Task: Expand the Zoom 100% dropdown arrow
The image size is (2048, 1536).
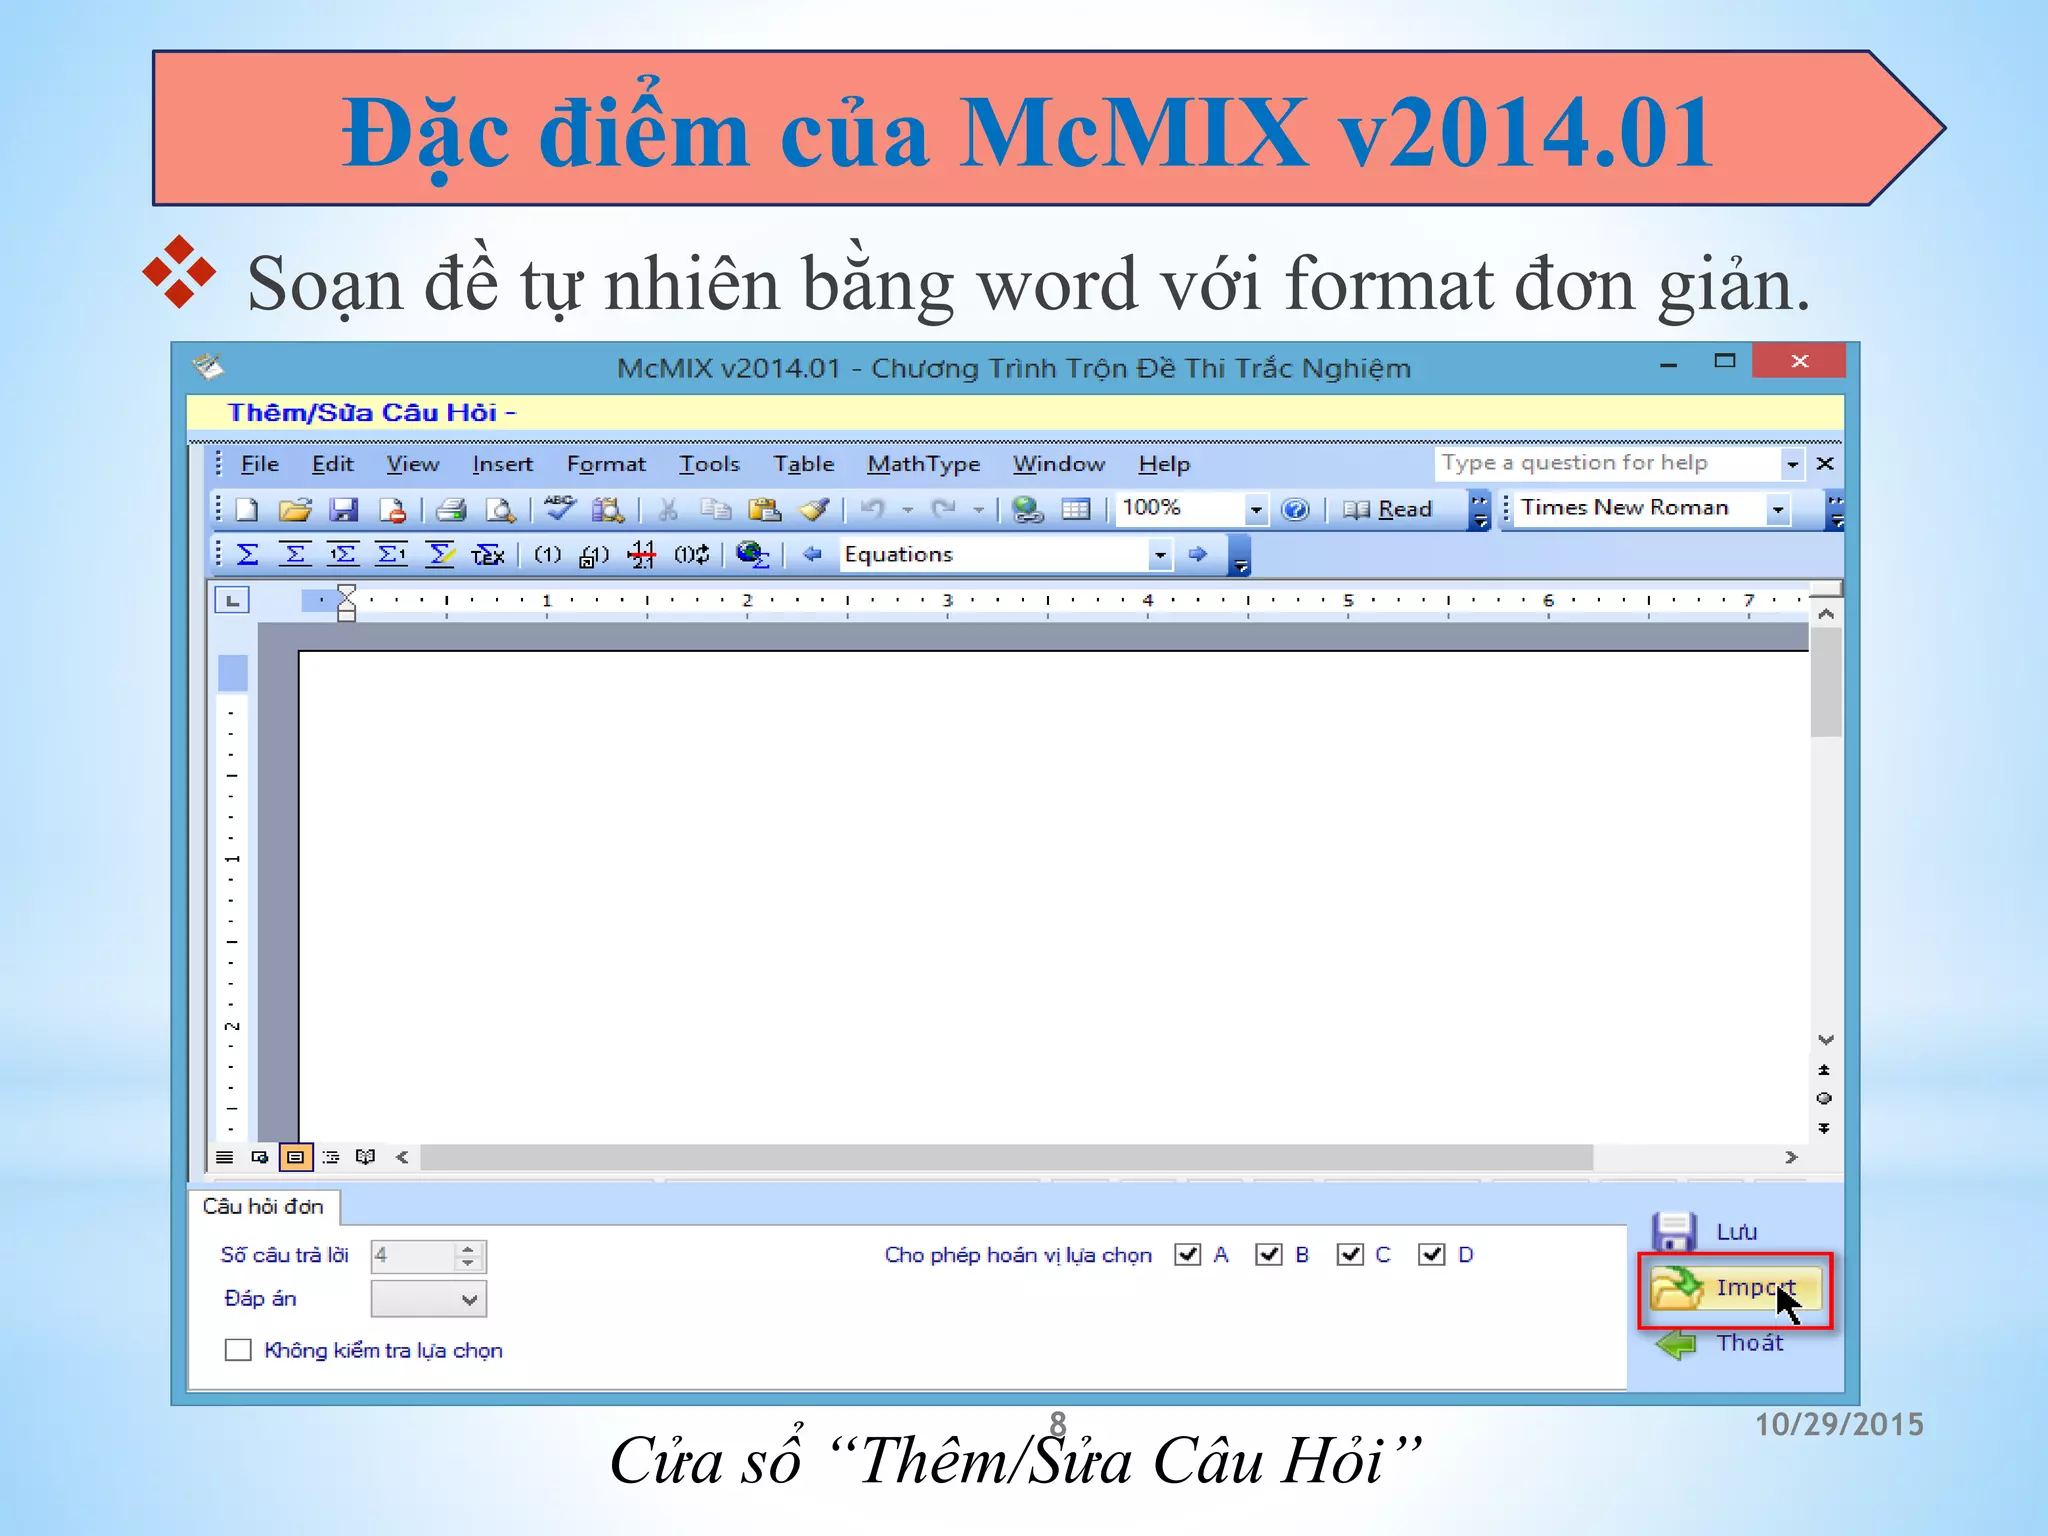Action: (1256, 510)
